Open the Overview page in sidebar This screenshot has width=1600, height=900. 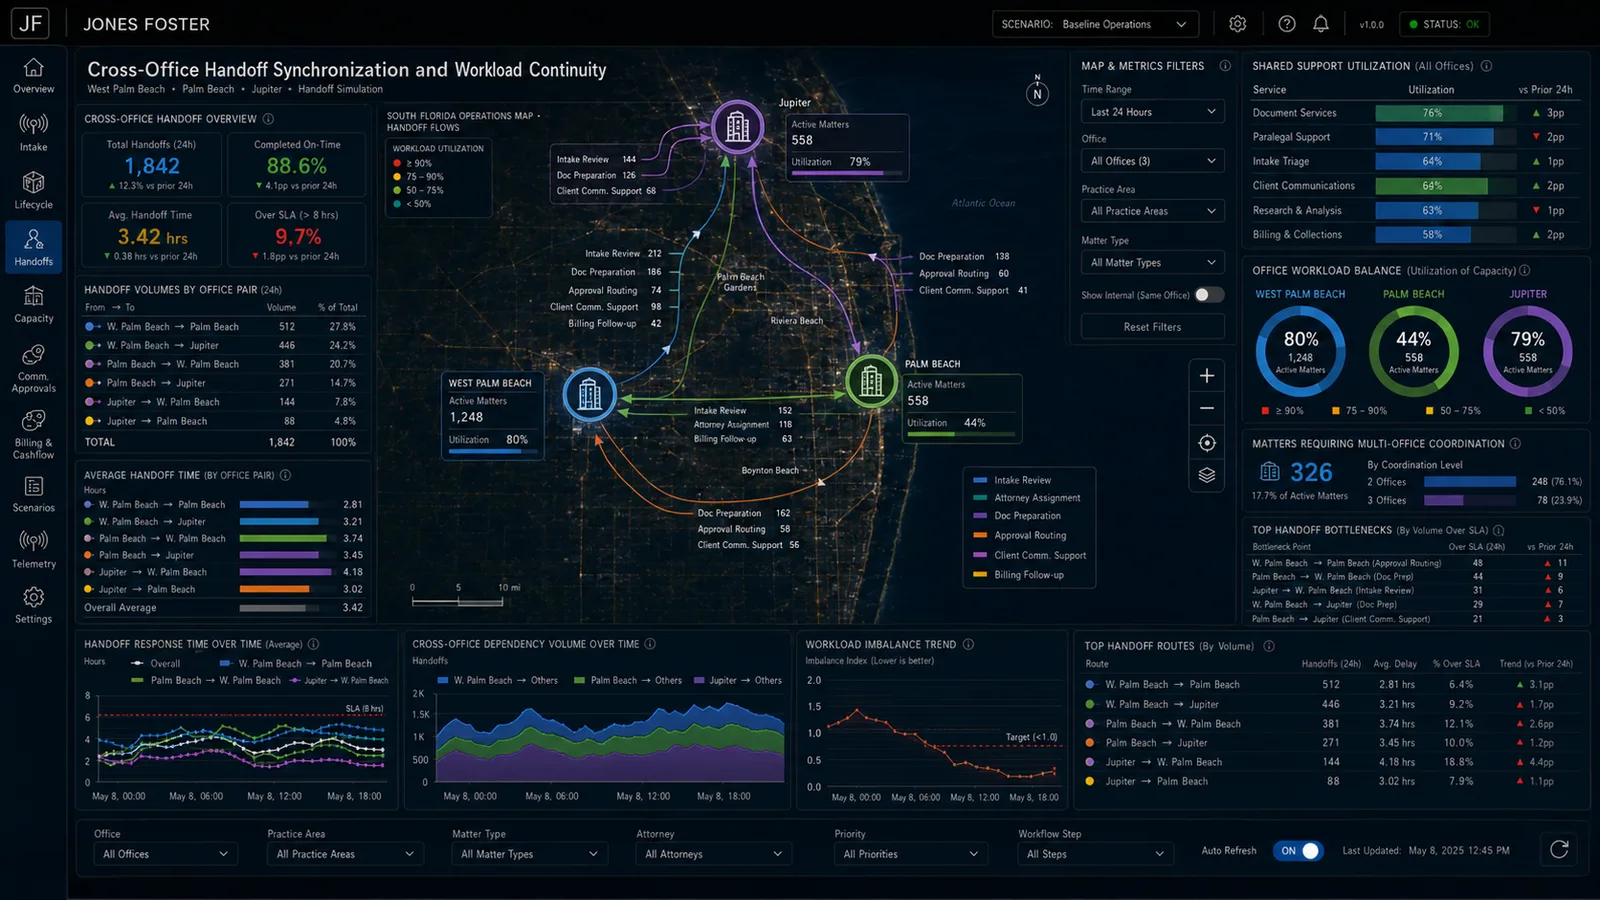[33, 76]
